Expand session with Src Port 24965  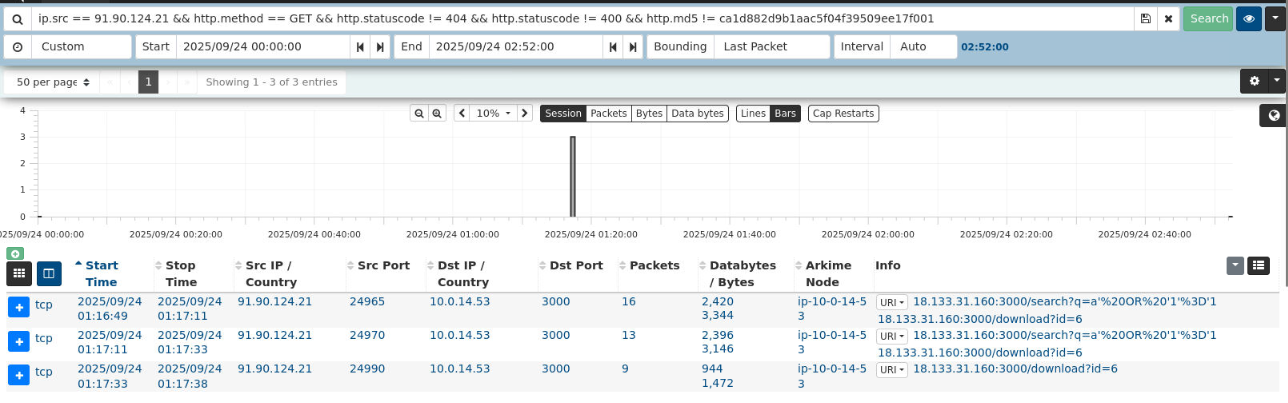18,308
